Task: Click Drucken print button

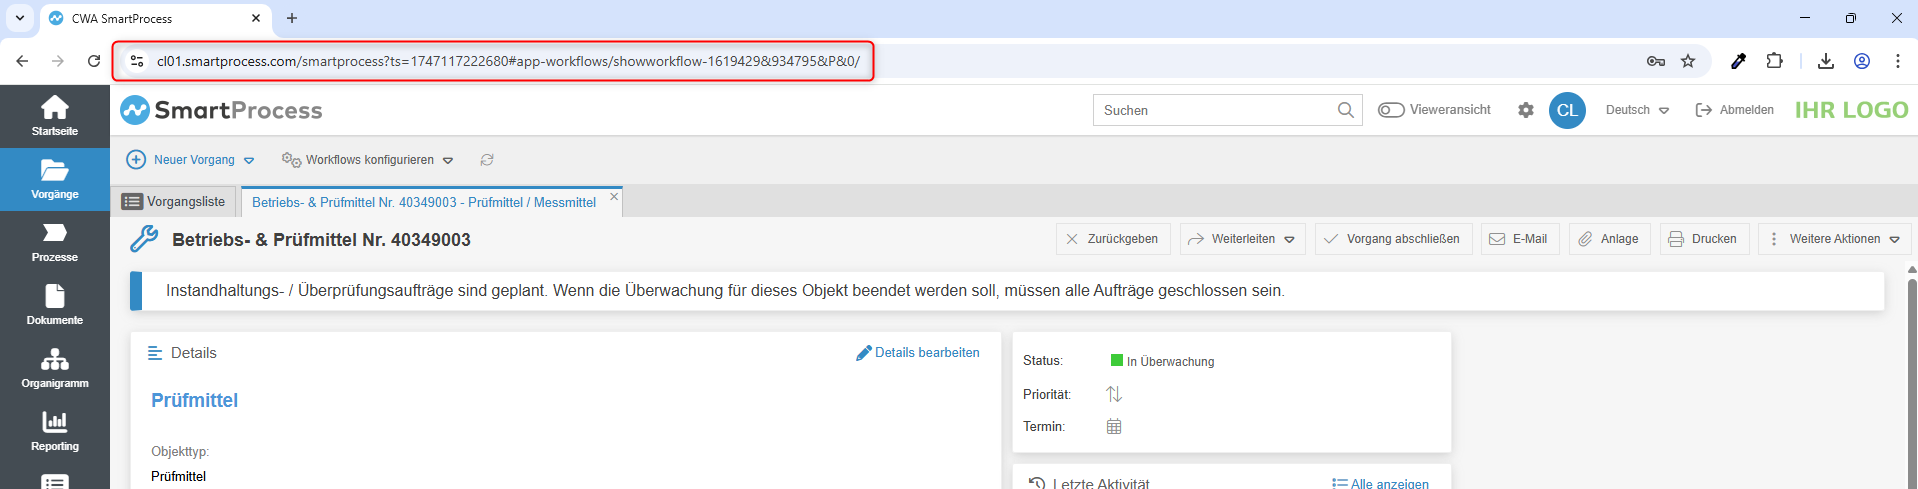Action: point(1705,239)
